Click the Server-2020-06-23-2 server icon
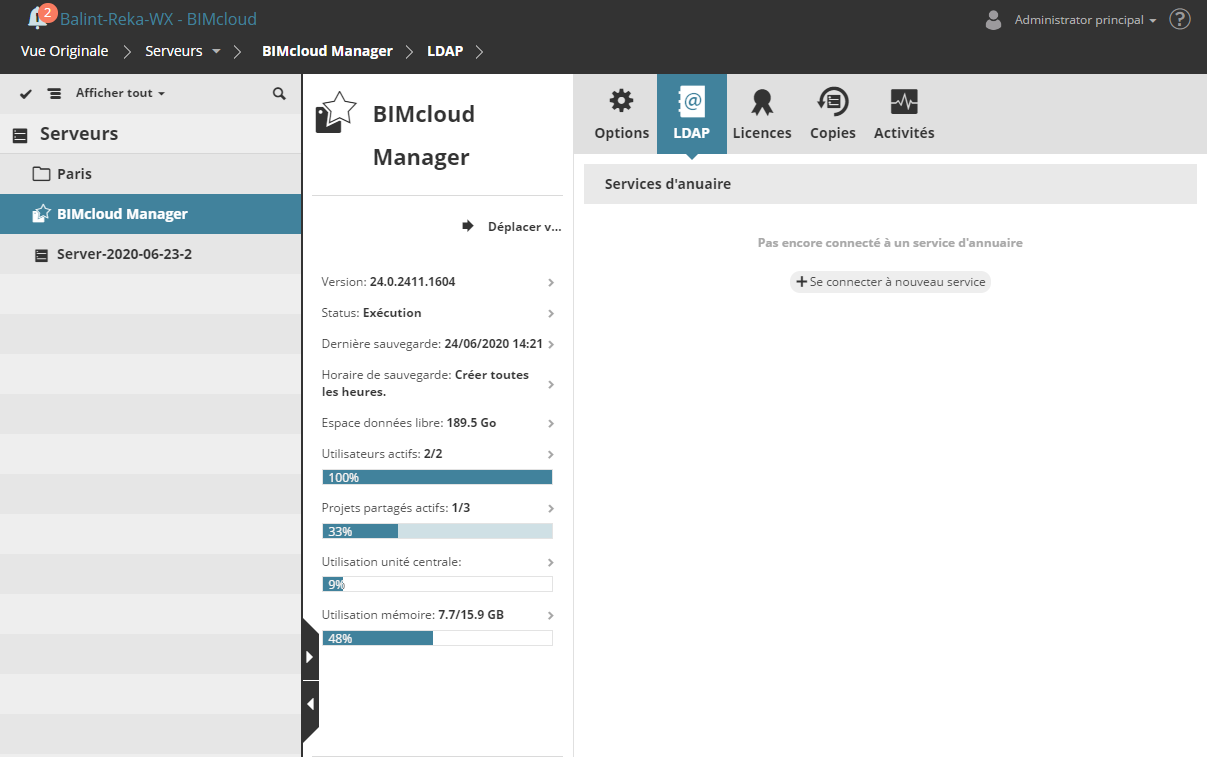 (41, 255)
